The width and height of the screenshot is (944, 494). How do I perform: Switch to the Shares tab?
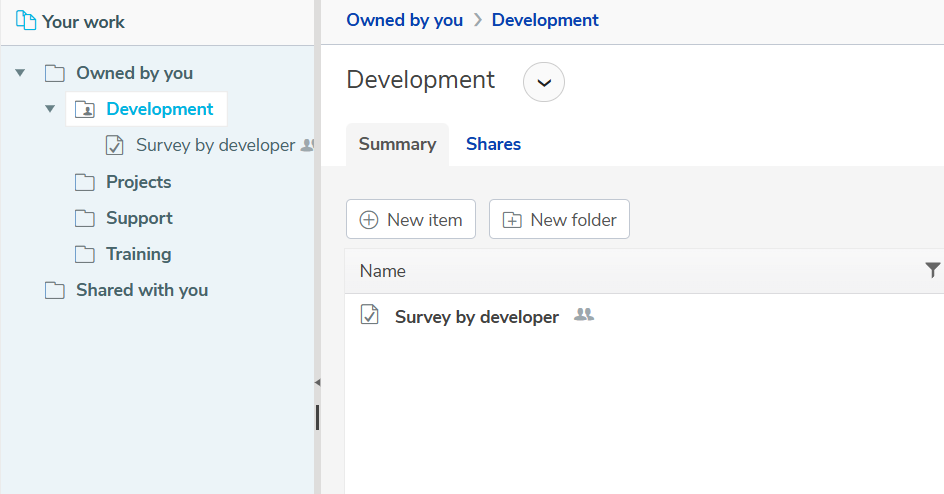[x=493, y=144]
